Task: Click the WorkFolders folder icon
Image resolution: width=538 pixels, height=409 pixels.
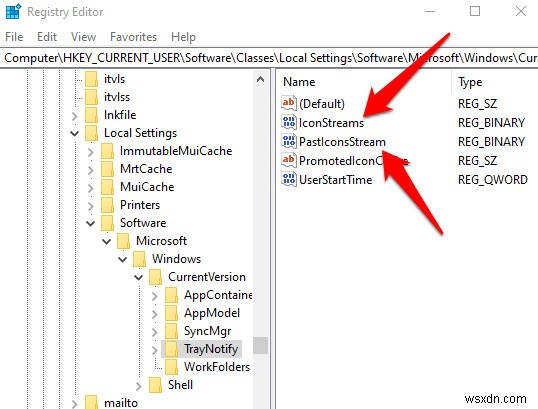Action: tap(171, 367)
